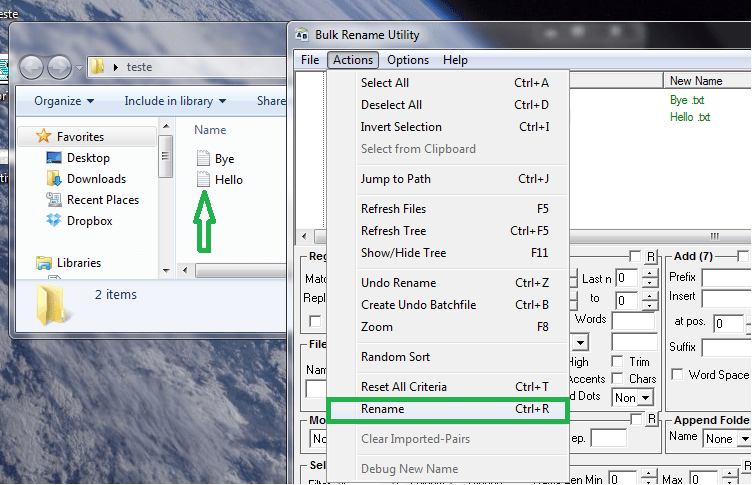Tick the Chars checkbox

coord(617,379)
